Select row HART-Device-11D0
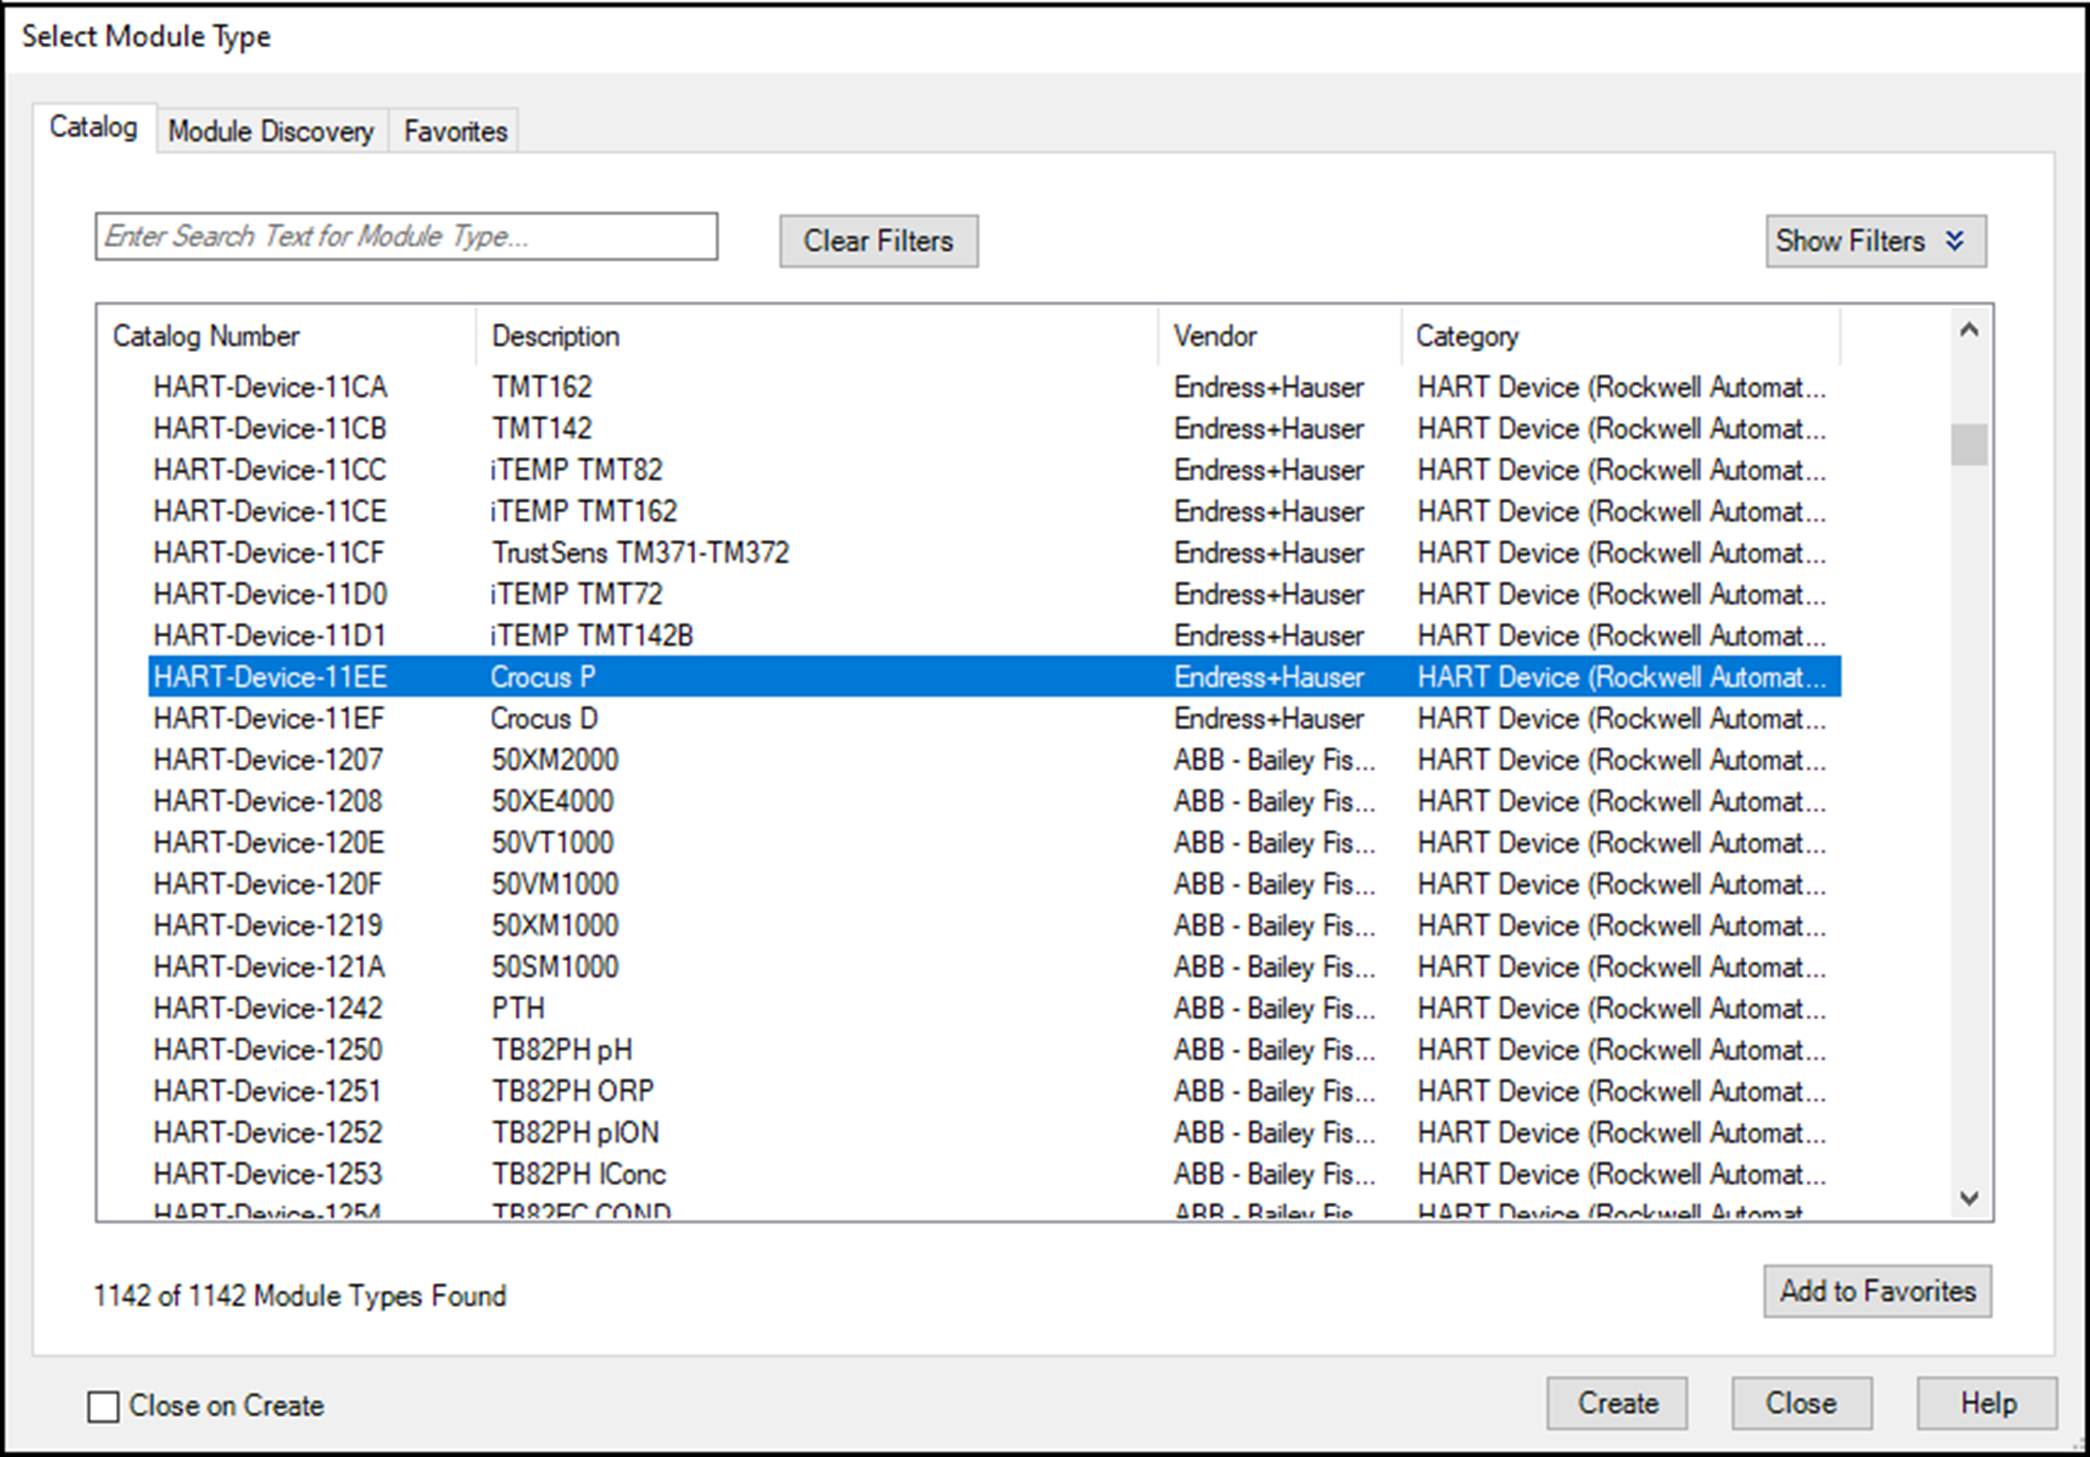Screen dimensions: 2090x1457 coord(994,594)
